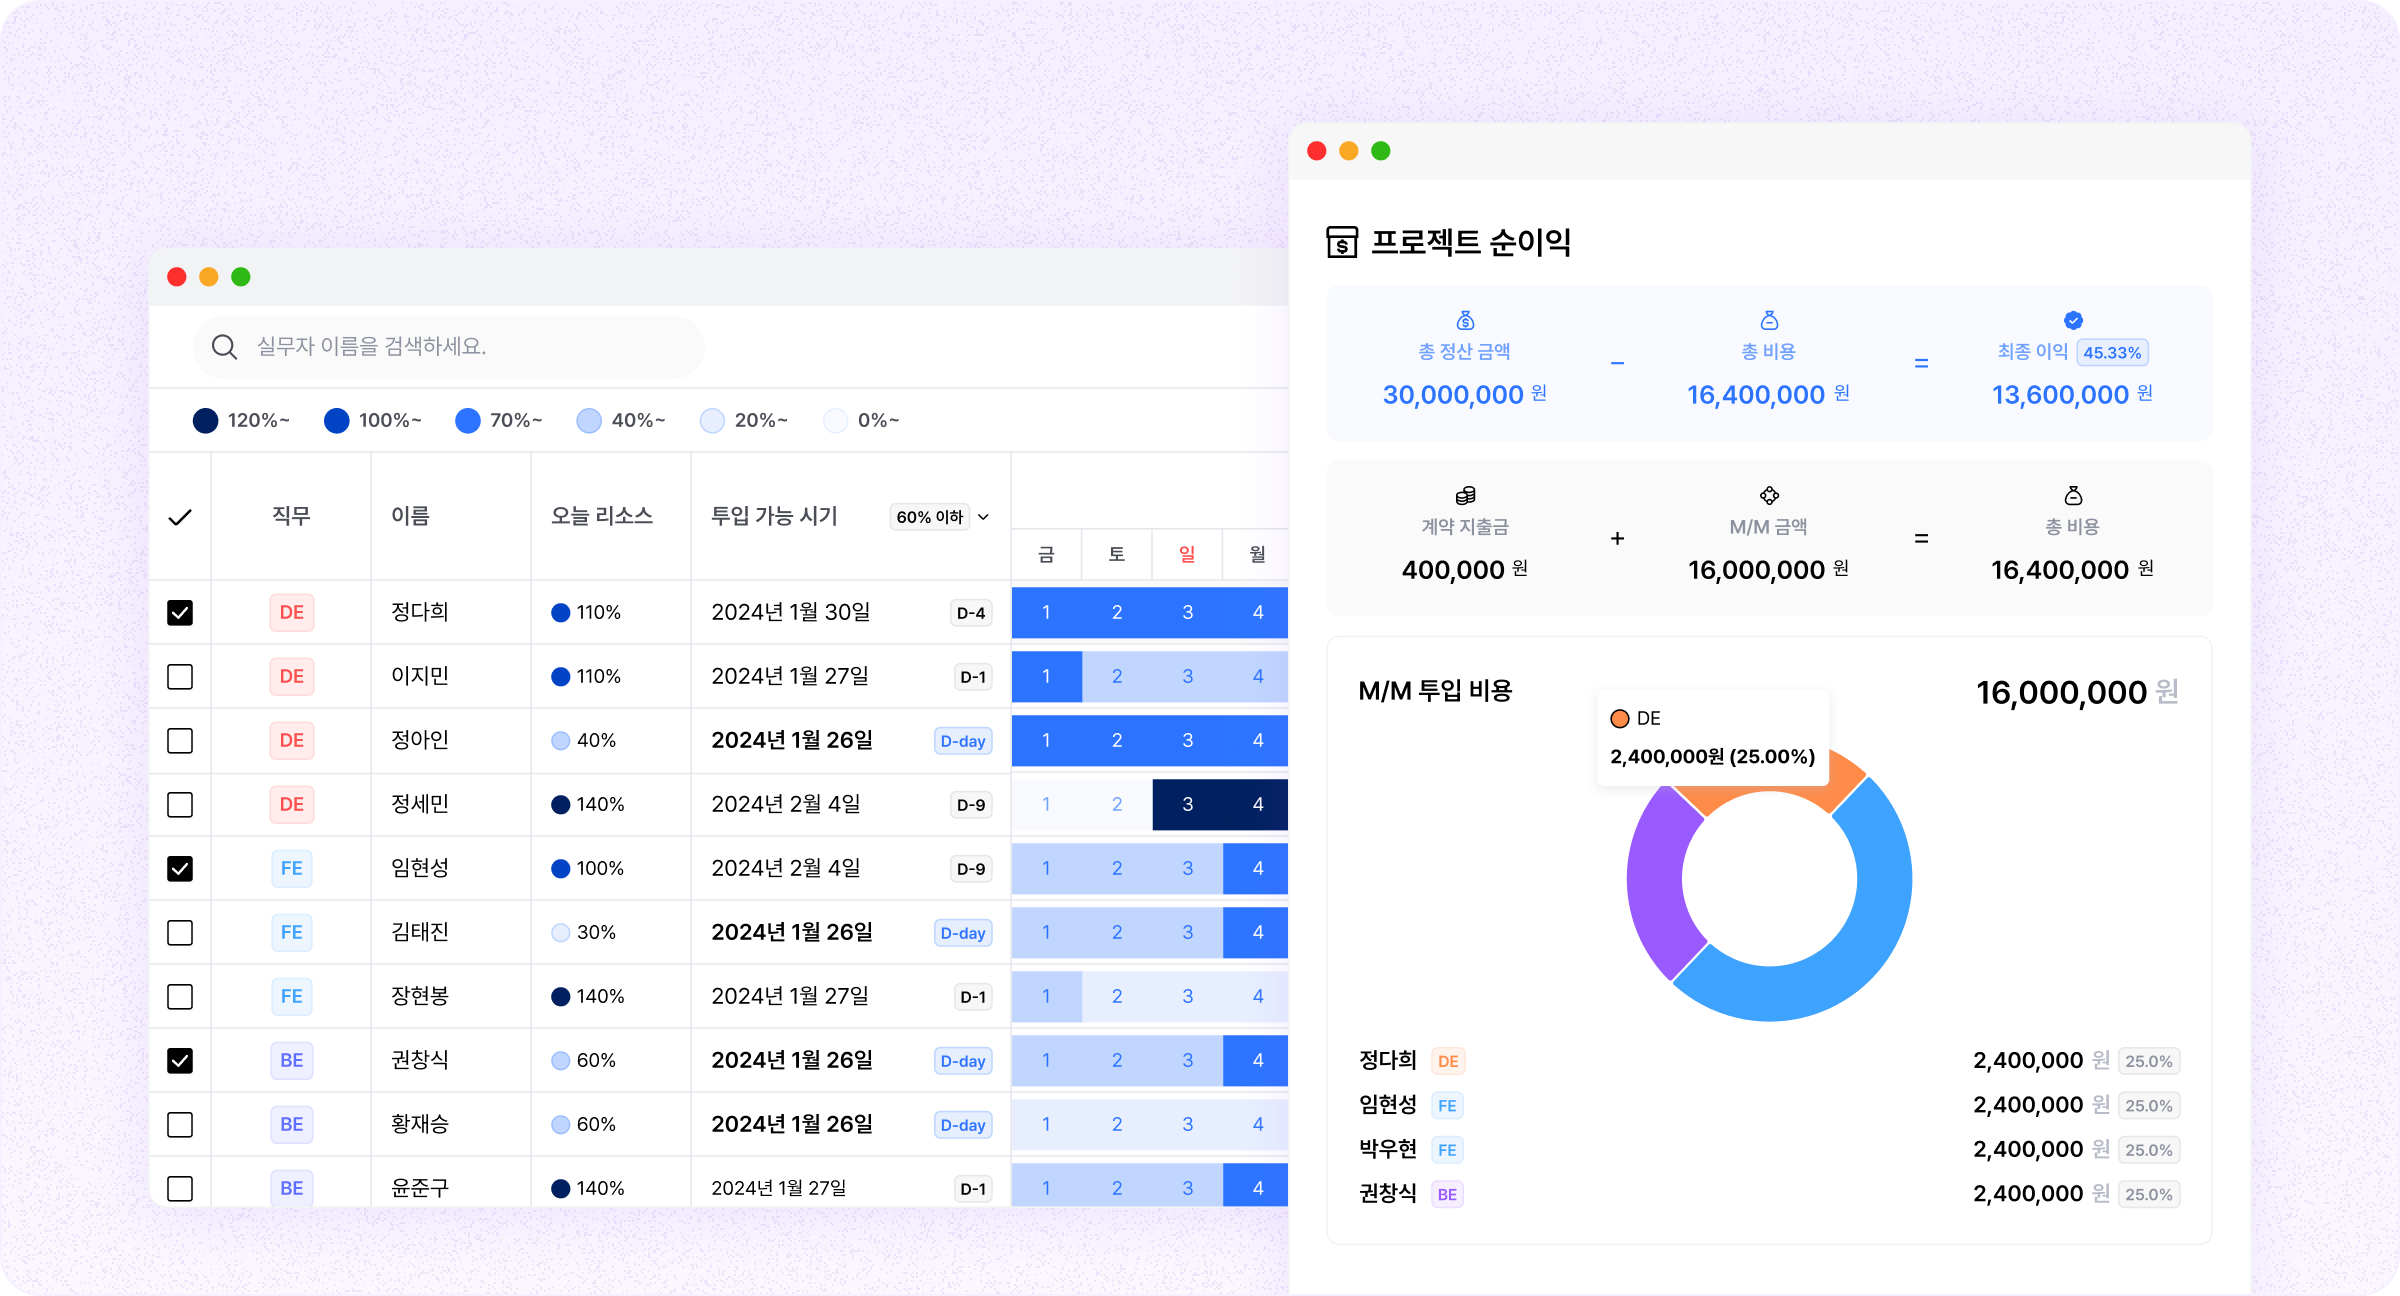Click the 120%~ legend swatch

(205, 421)
